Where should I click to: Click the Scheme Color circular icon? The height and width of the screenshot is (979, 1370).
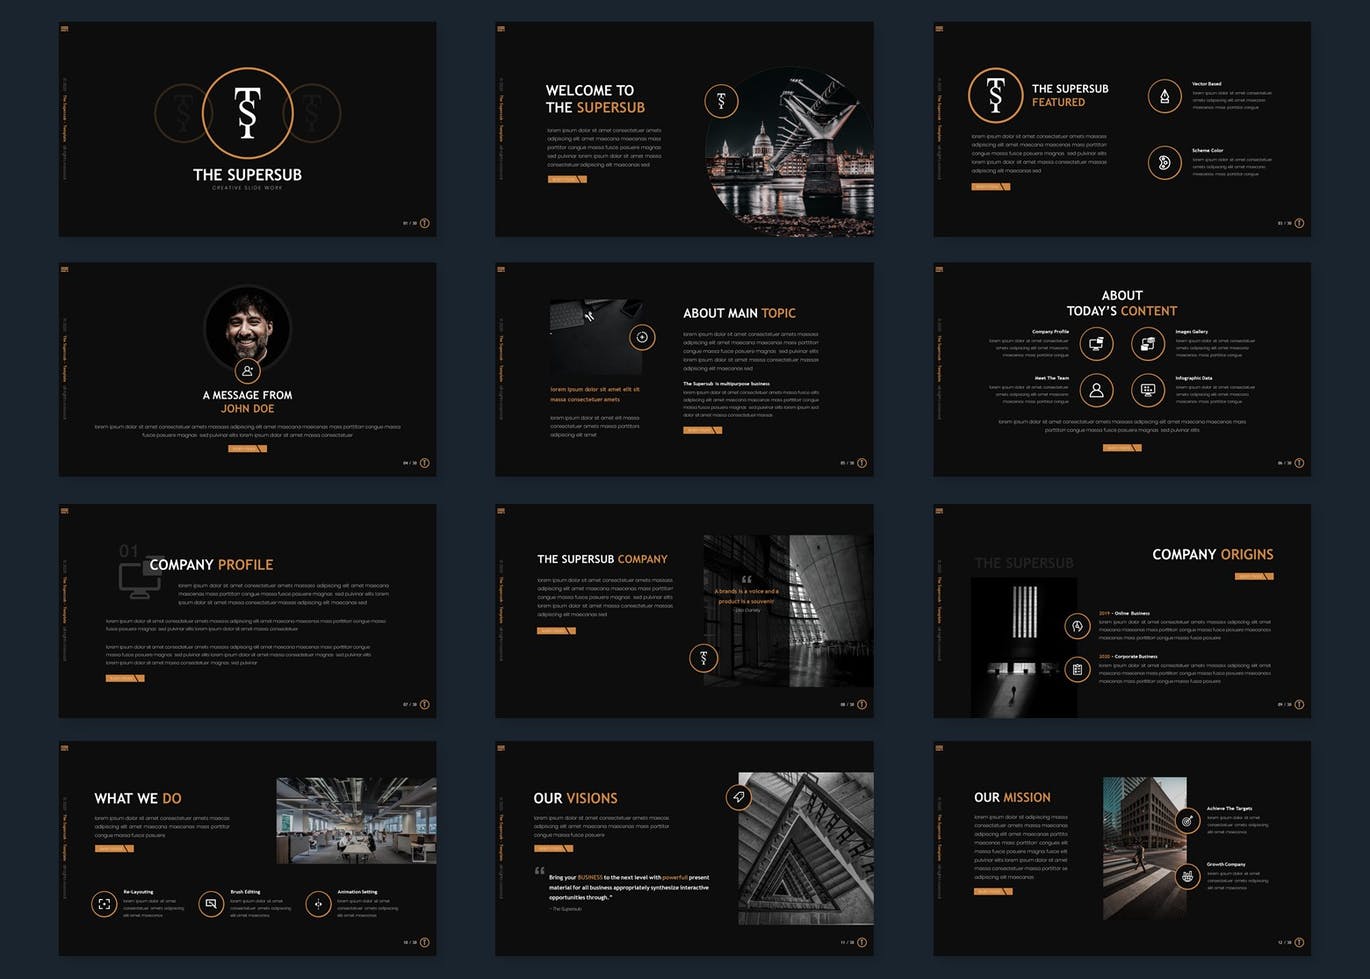pos(1164,162)
